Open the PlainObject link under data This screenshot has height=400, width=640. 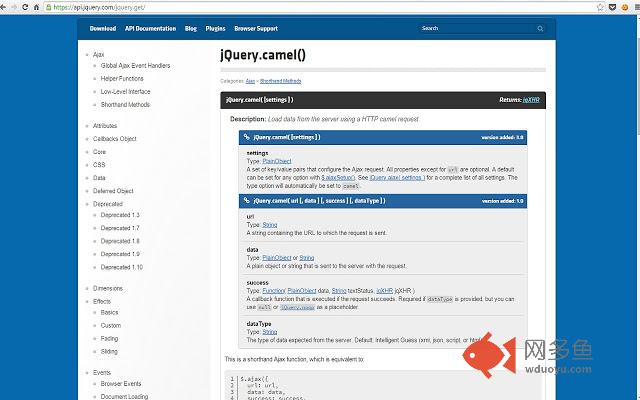click(277, 258)
